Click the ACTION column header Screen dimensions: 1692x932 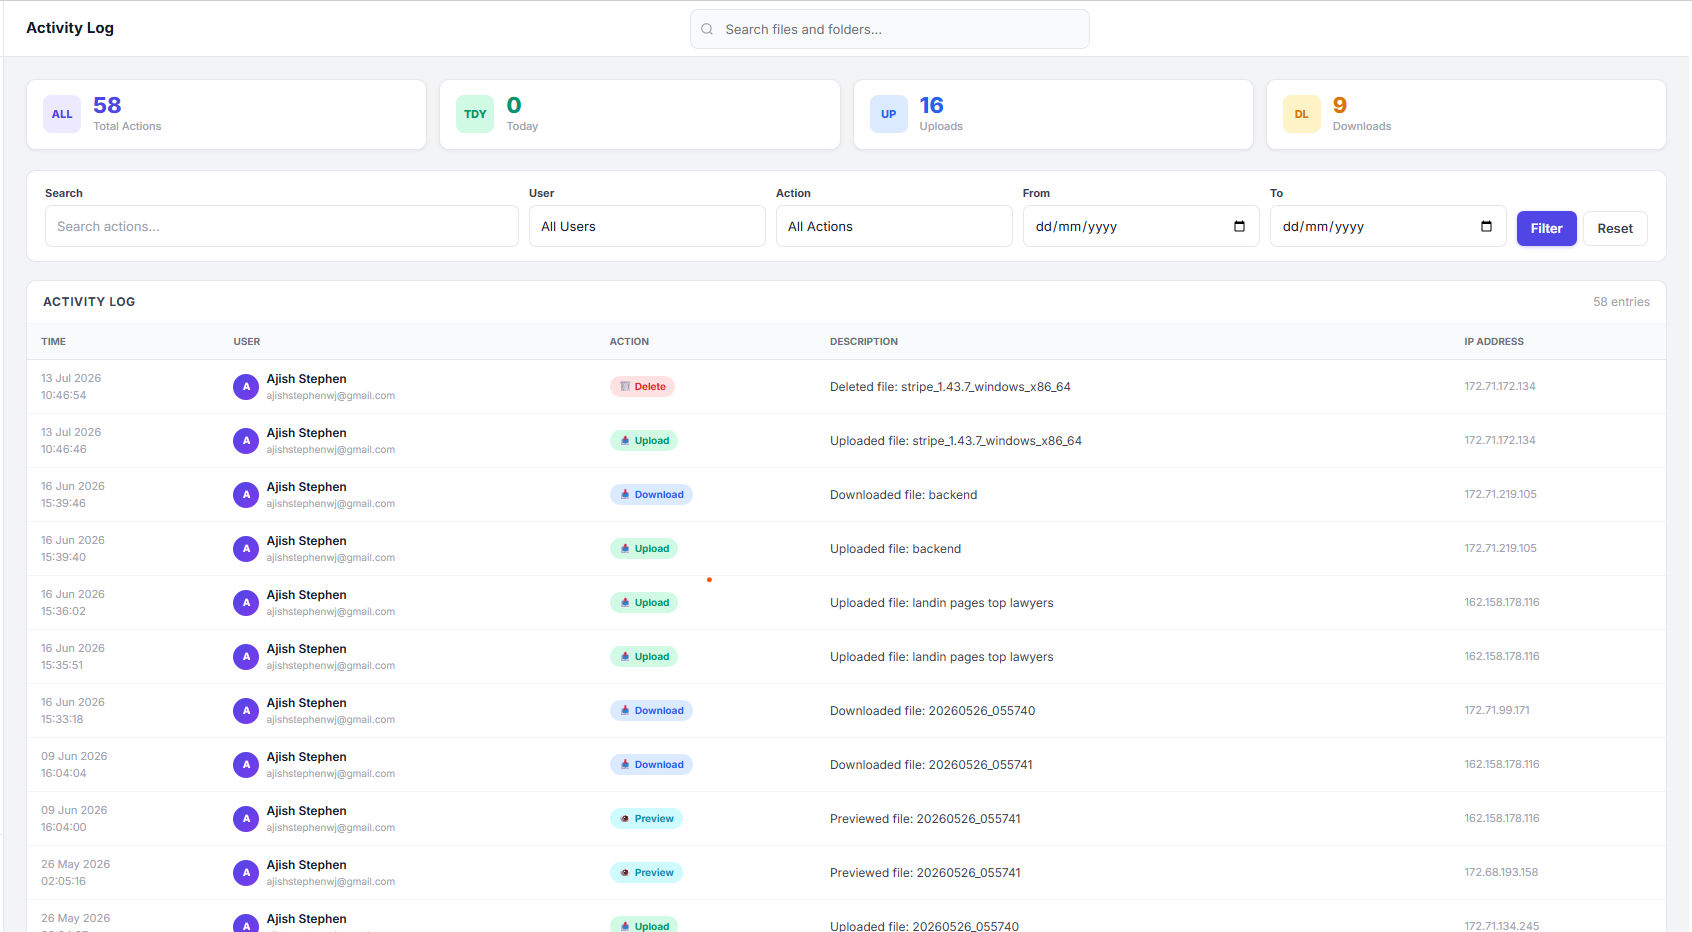(629, 342)
